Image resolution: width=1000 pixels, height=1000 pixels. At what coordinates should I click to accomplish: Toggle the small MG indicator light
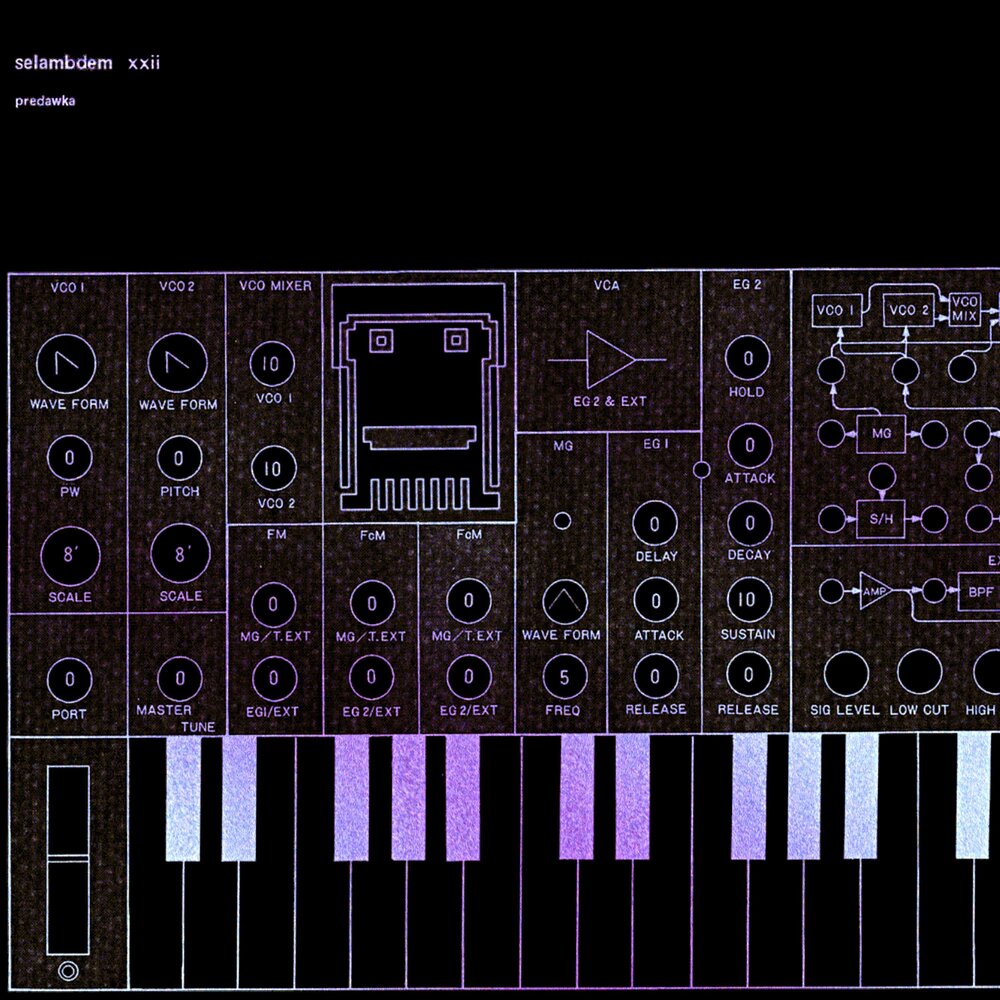pyautogui.click(x=563, y=520)
